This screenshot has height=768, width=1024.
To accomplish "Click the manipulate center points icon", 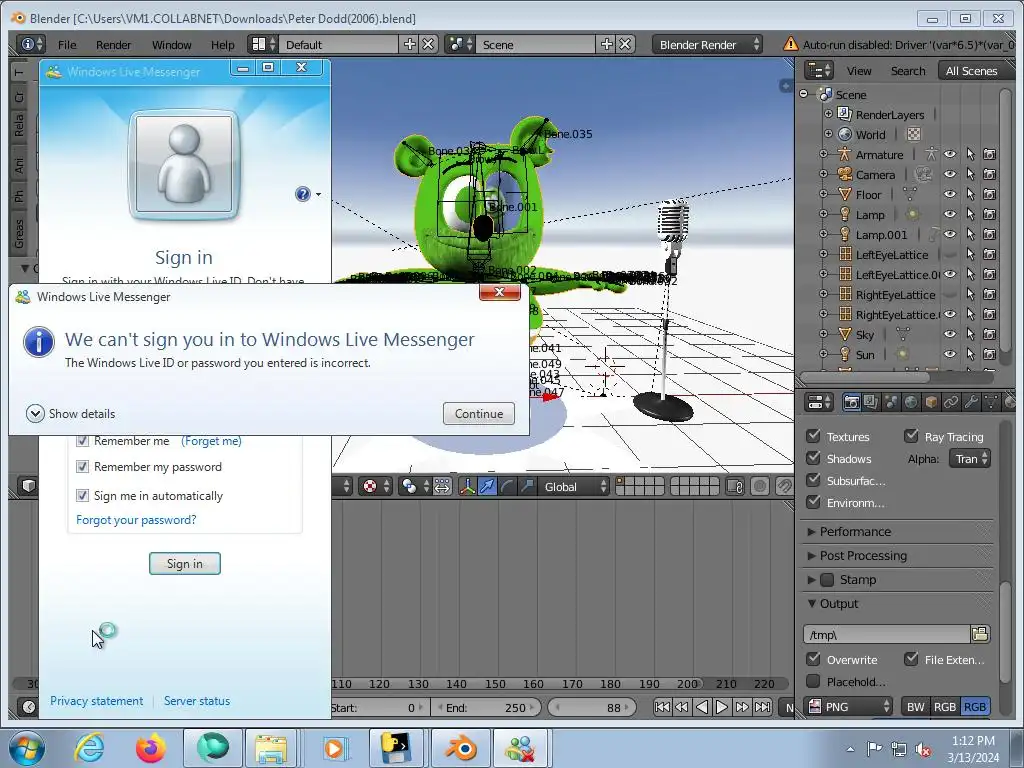I will click(x=442, y=487).
